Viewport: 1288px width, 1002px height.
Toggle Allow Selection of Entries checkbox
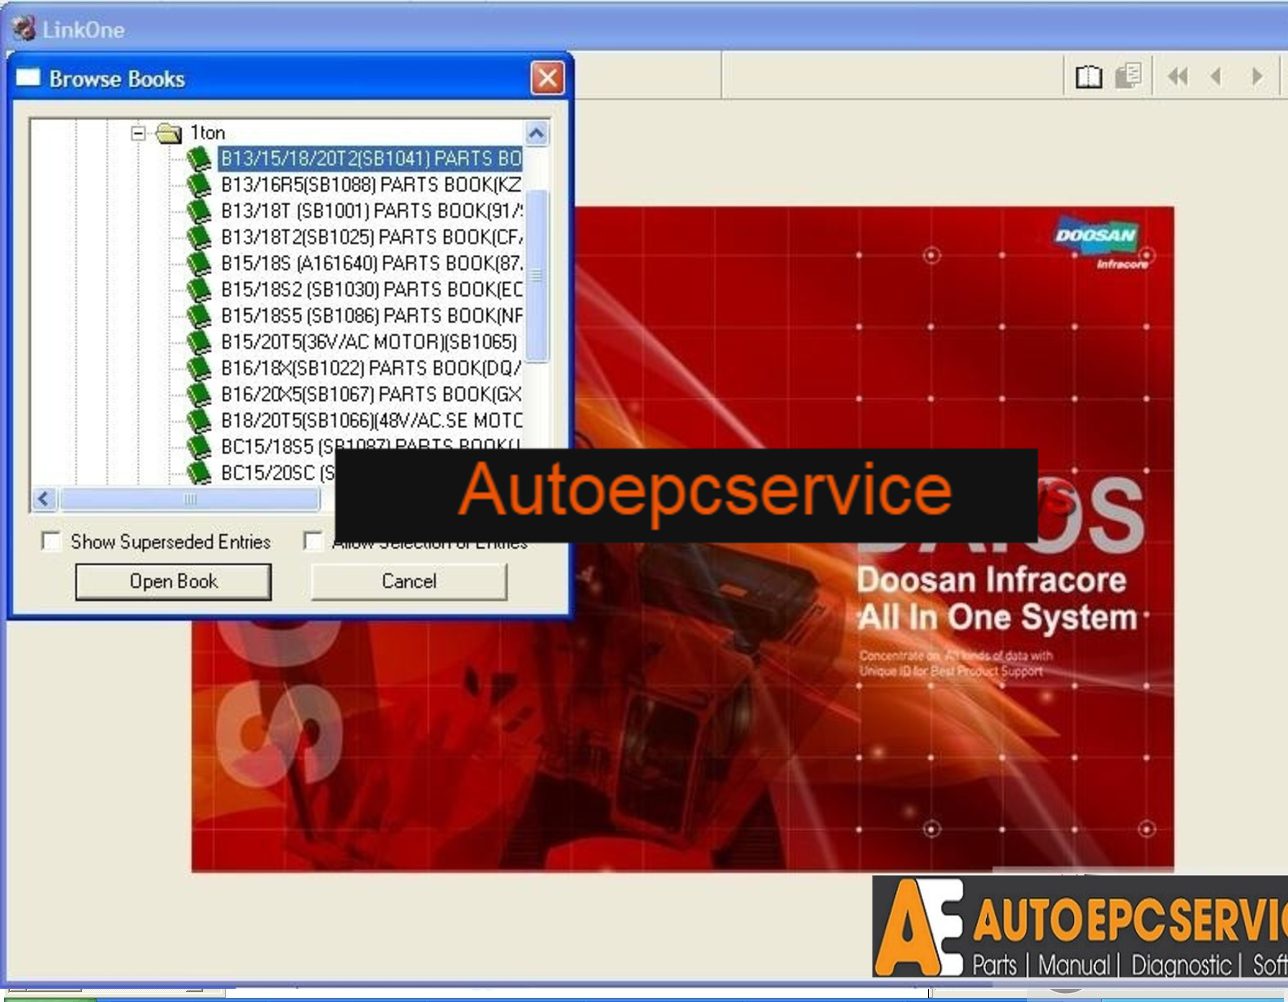pos(313,541)
